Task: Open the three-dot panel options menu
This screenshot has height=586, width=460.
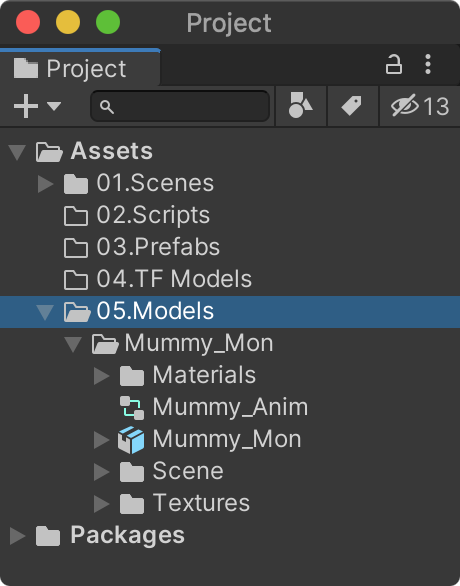Action: pos(428,64)
